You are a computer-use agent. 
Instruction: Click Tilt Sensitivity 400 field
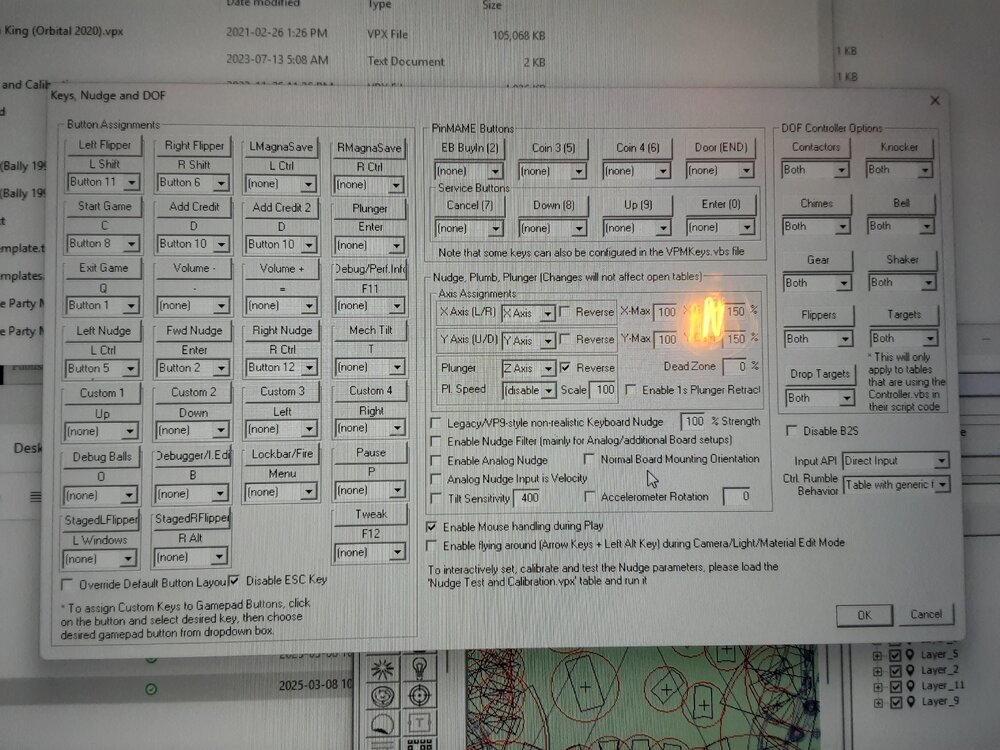pos(528,497)
